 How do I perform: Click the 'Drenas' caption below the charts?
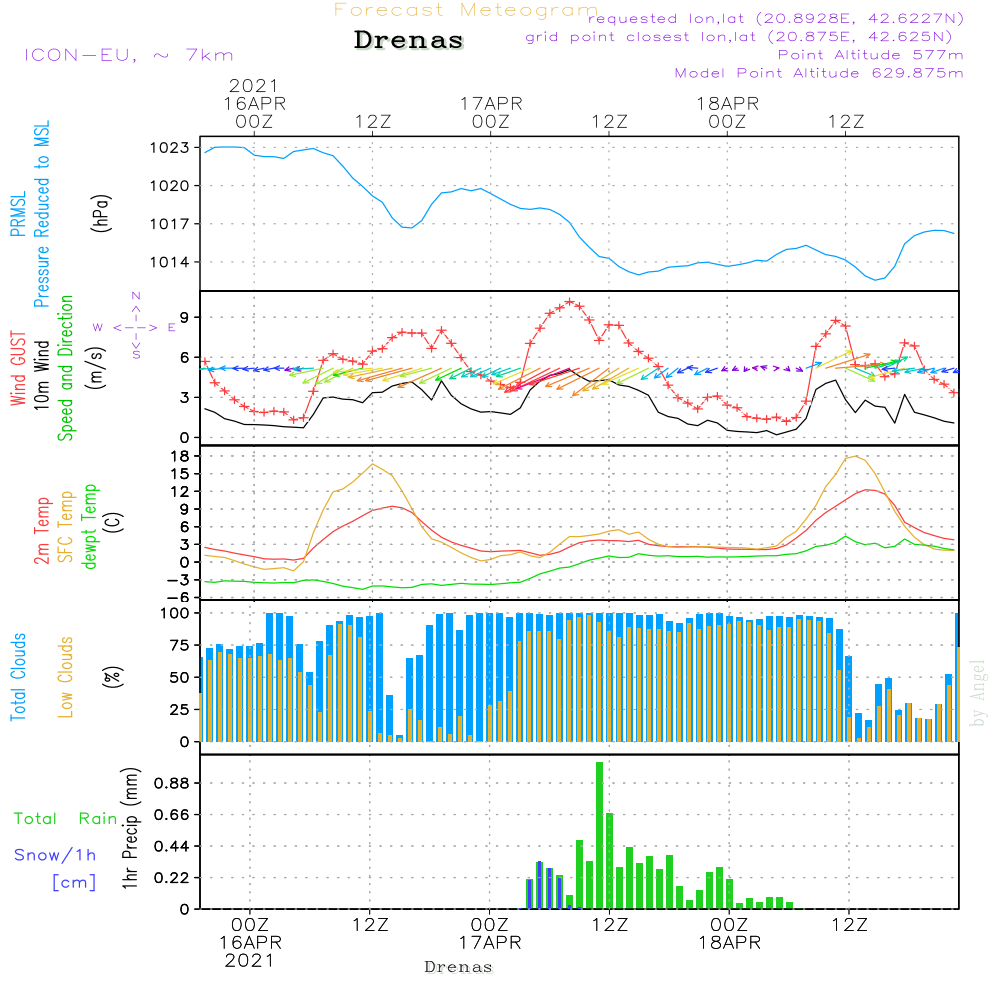pos(458,967)
